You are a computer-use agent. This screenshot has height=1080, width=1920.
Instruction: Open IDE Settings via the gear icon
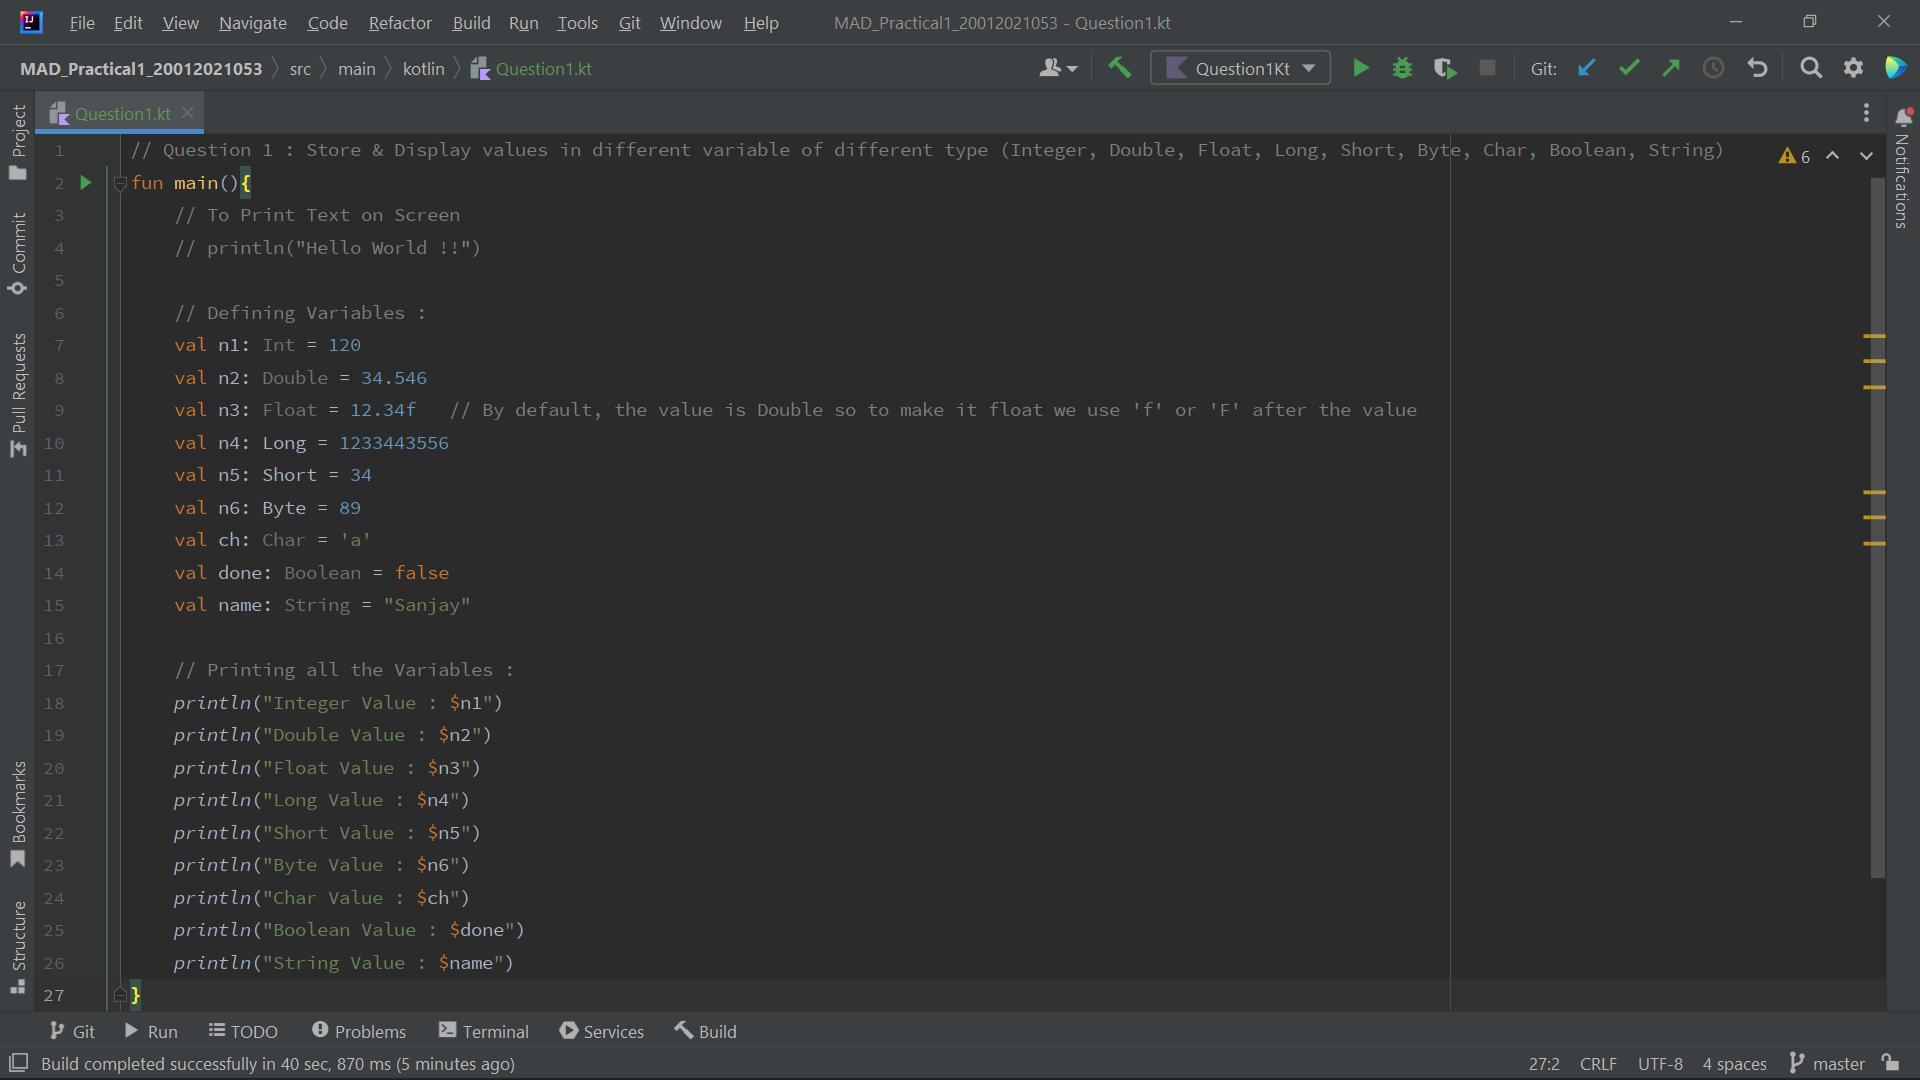pos(1855,67)
